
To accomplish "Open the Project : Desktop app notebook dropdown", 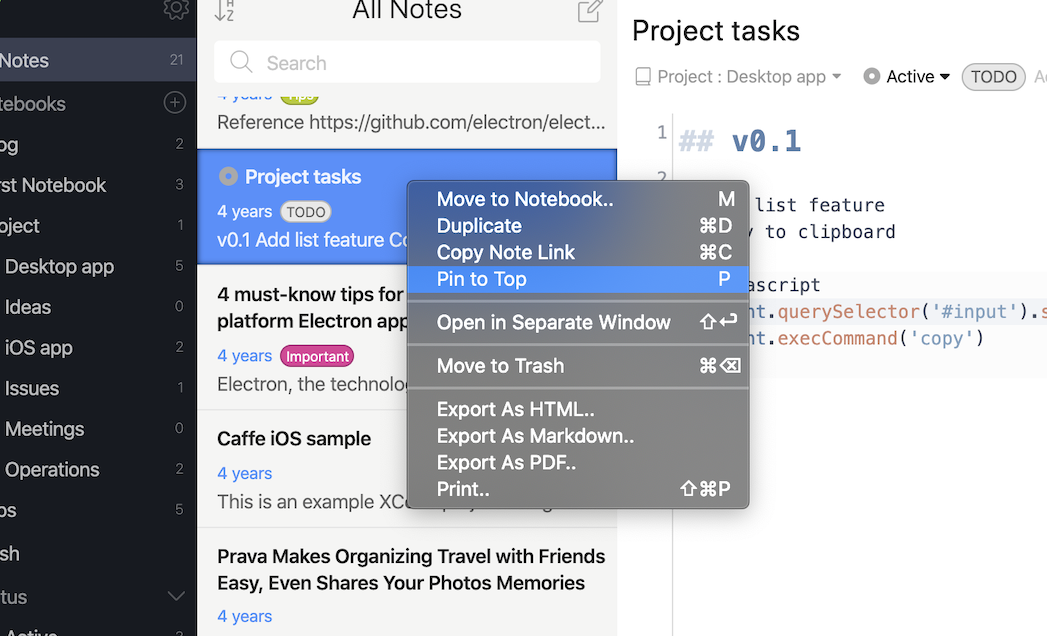I will click(x=836, y=77).
